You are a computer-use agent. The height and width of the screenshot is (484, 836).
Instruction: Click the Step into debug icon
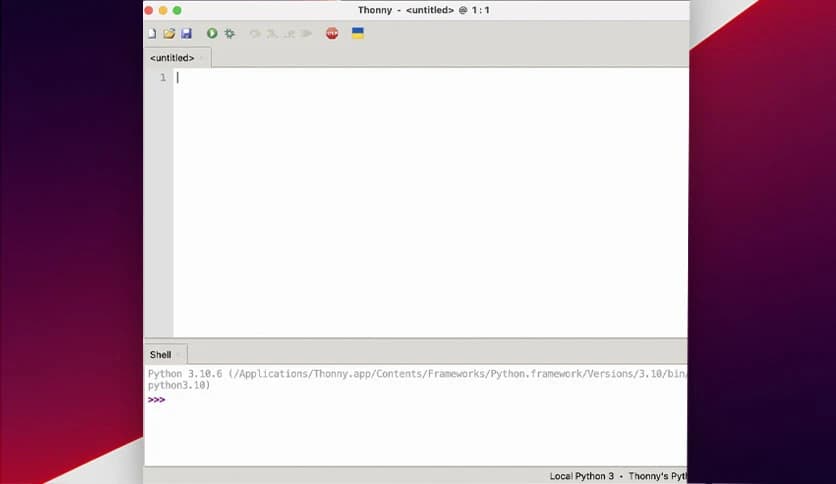click(x=272, y=33)
